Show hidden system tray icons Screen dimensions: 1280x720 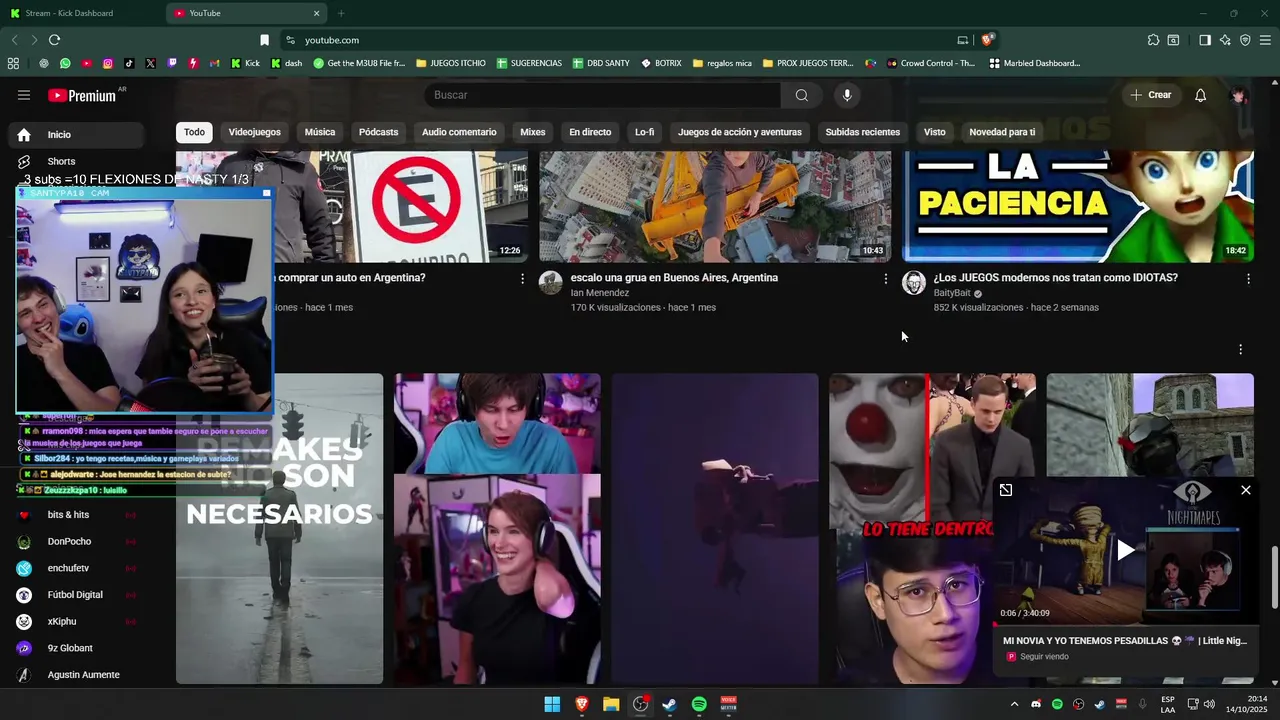point(1014,705)
